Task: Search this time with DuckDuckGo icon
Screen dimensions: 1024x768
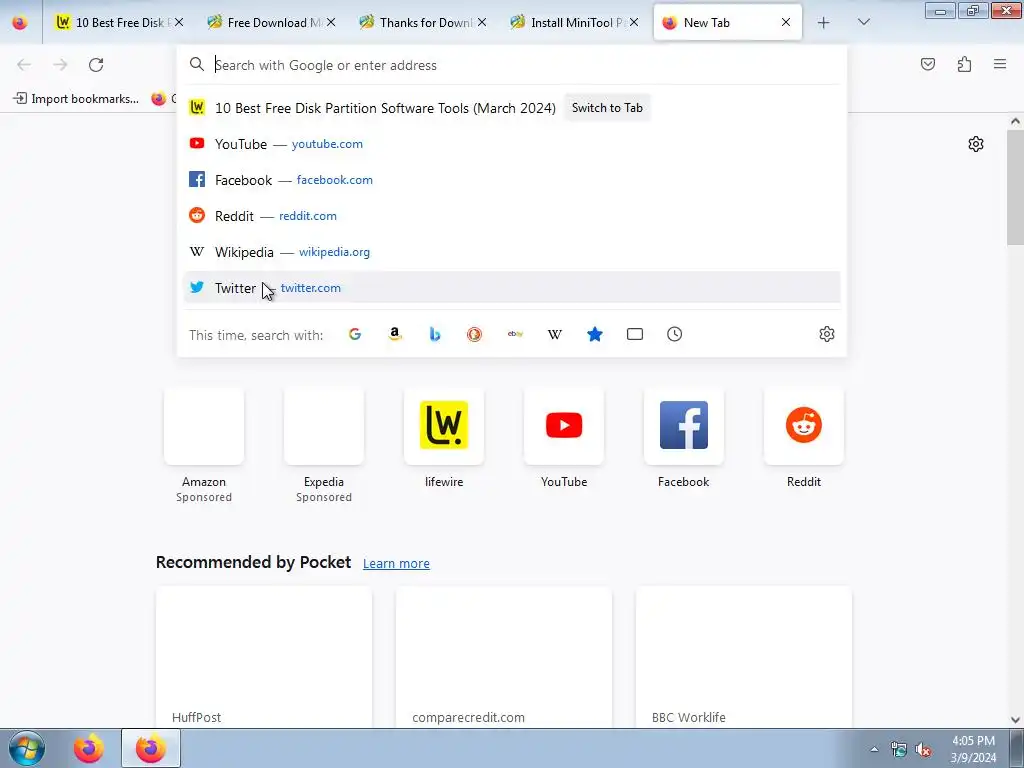Action: coord(475,334)
